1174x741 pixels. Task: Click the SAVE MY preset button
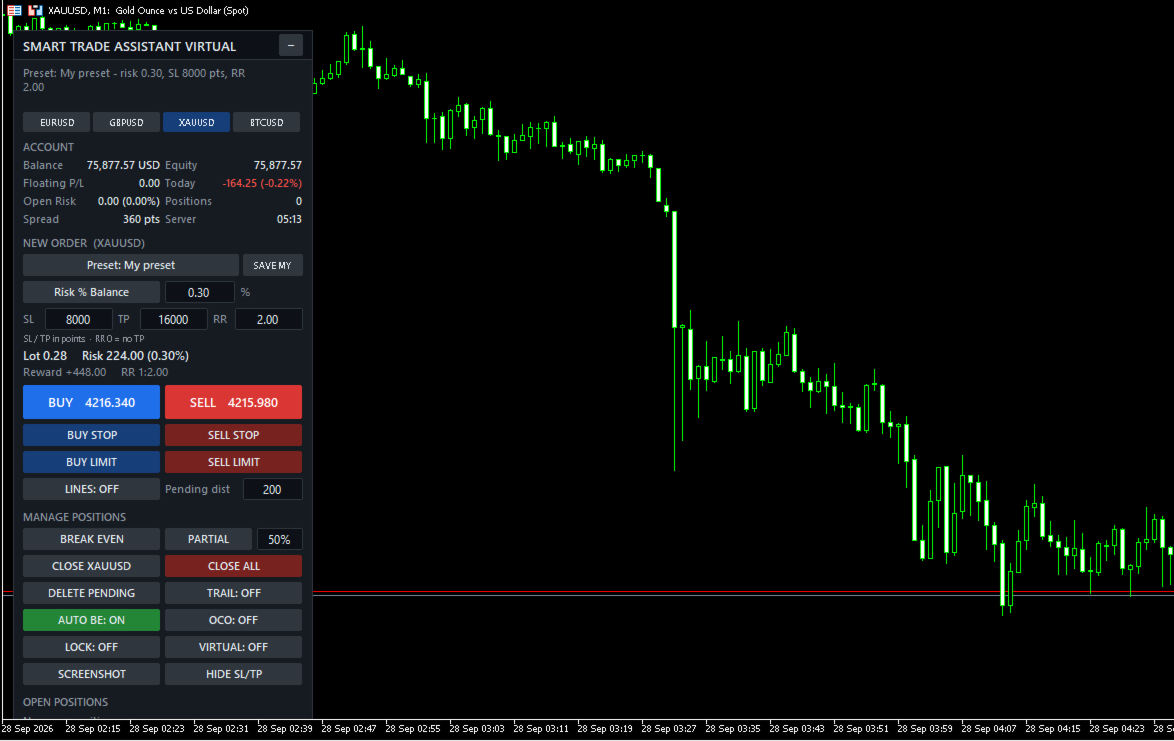tap(273, 265)
